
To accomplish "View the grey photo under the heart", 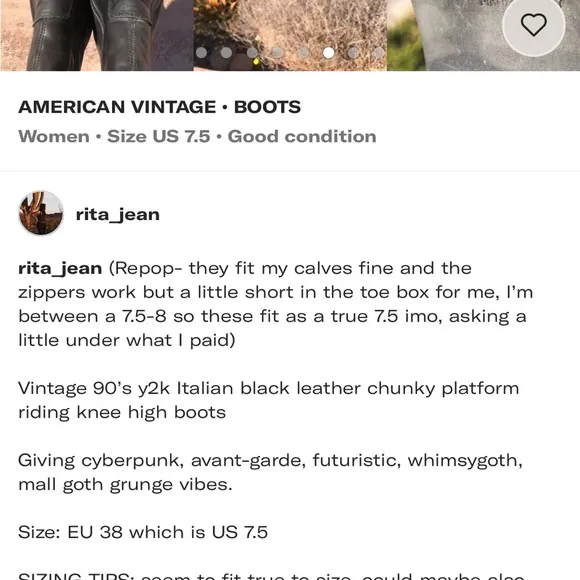I will 483,35.
